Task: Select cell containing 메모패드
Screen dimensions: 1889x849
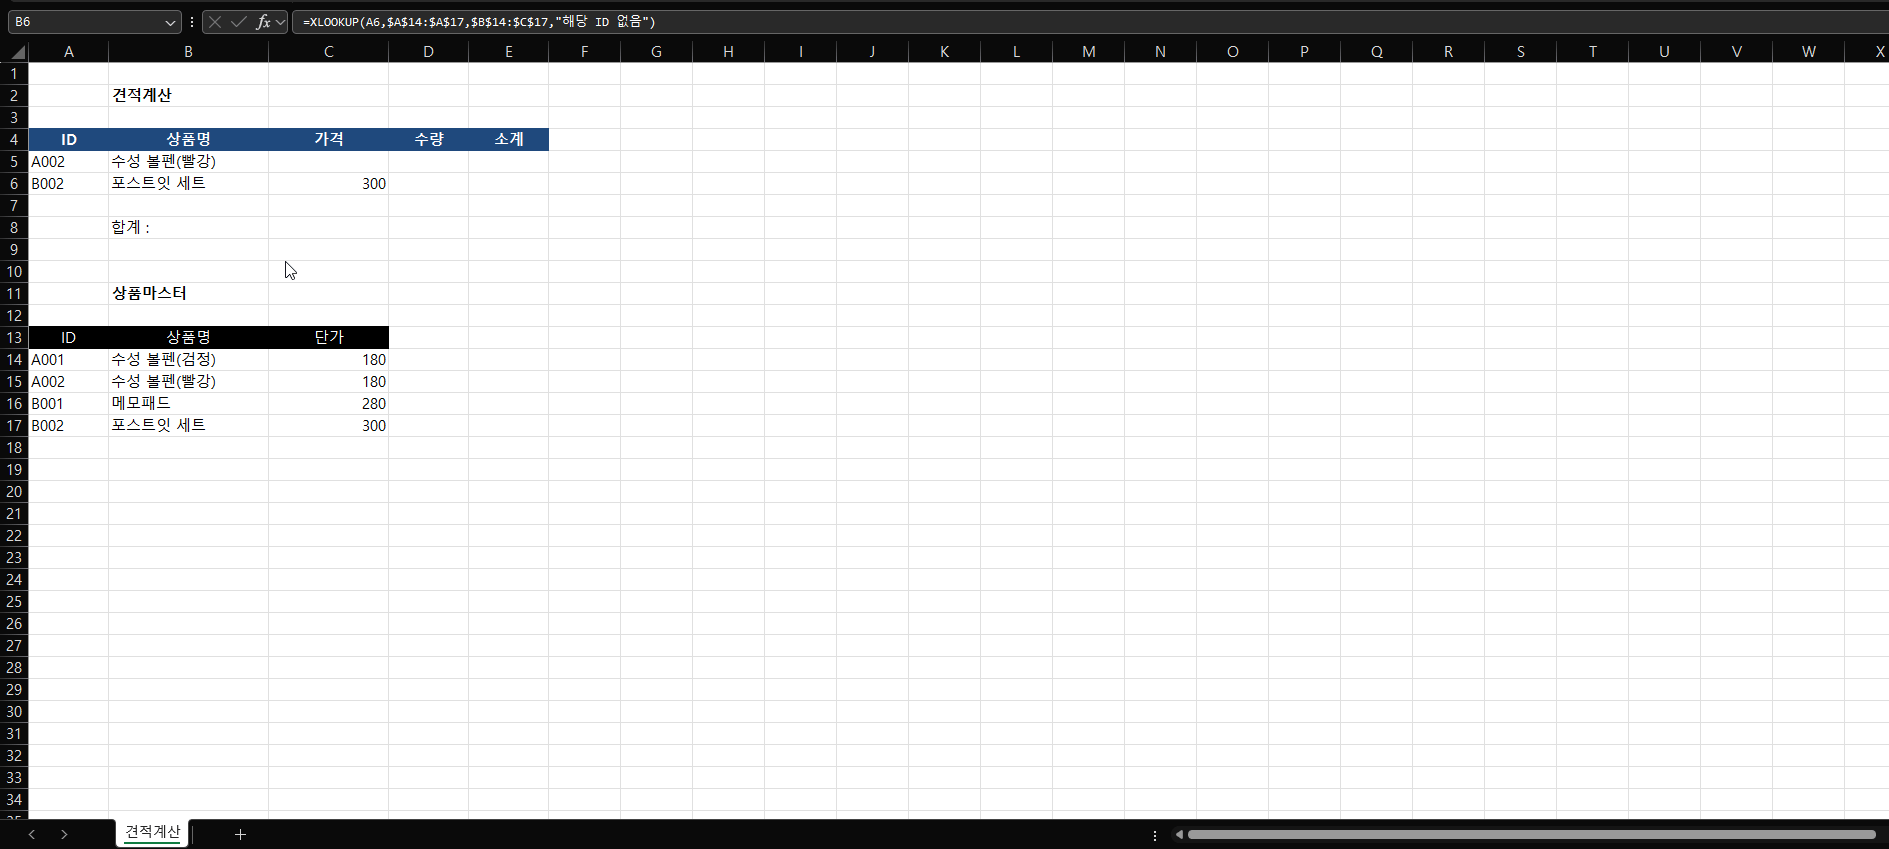Action: pos(188,403)
